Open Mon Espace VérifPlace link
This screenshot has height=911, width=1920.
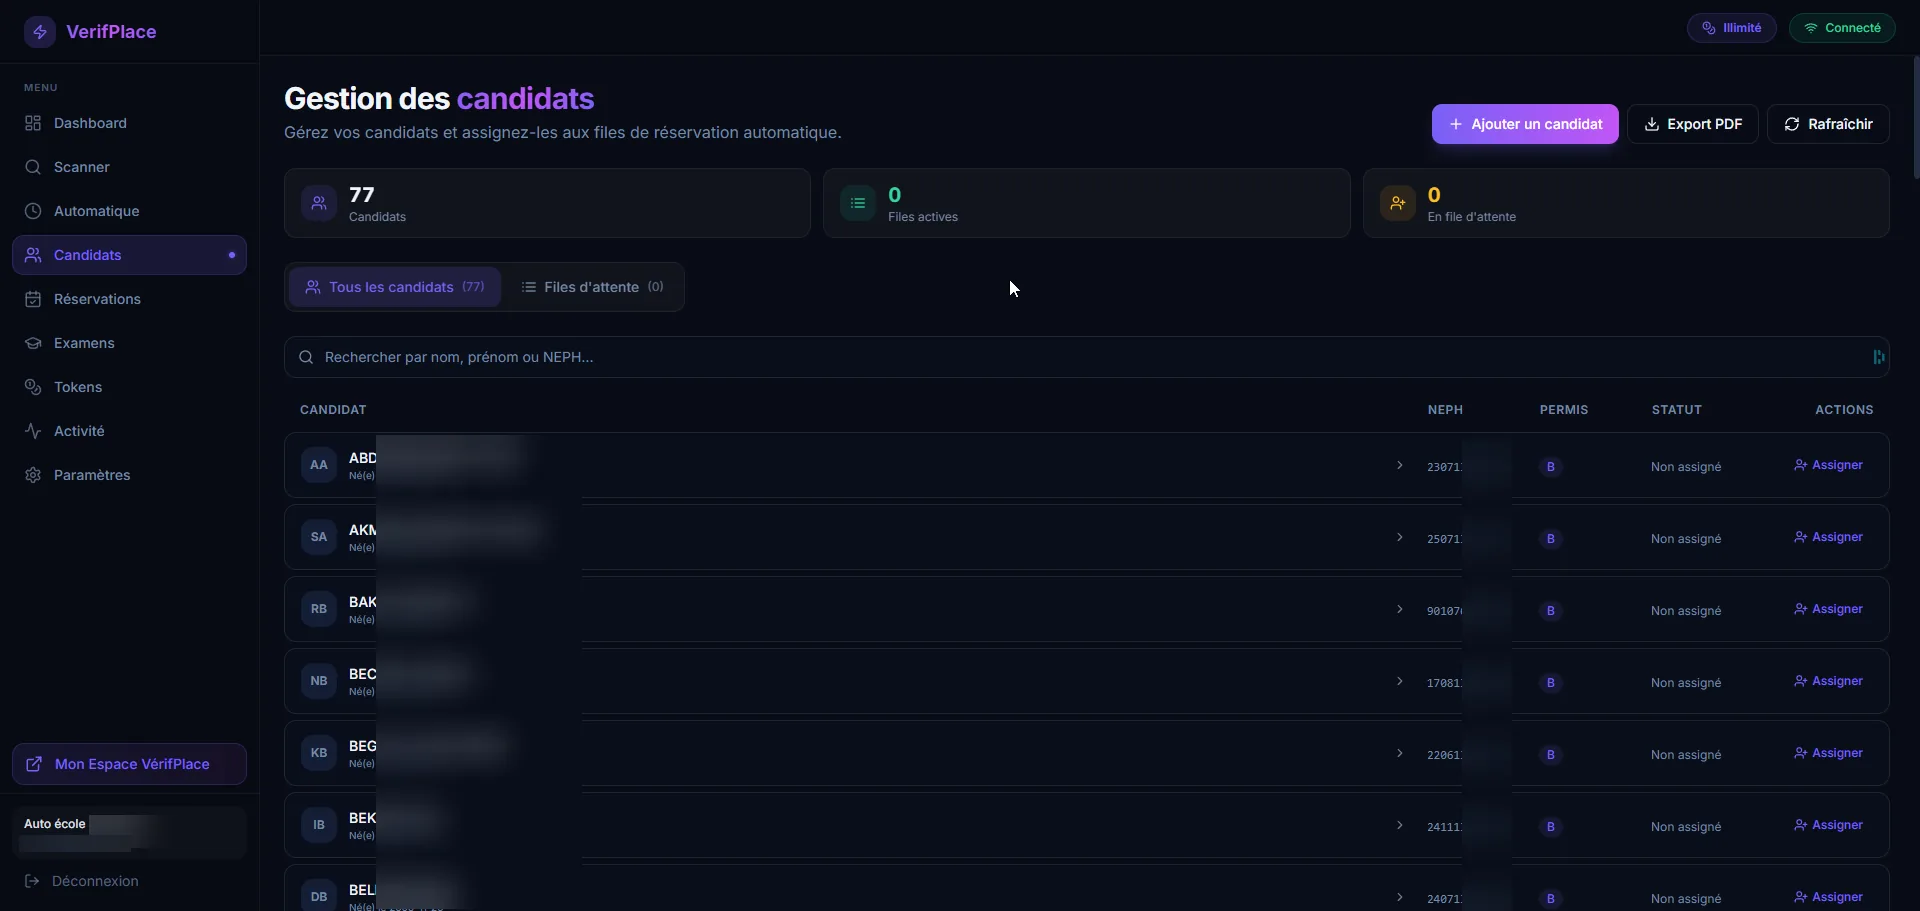click(x=130, y=764)
